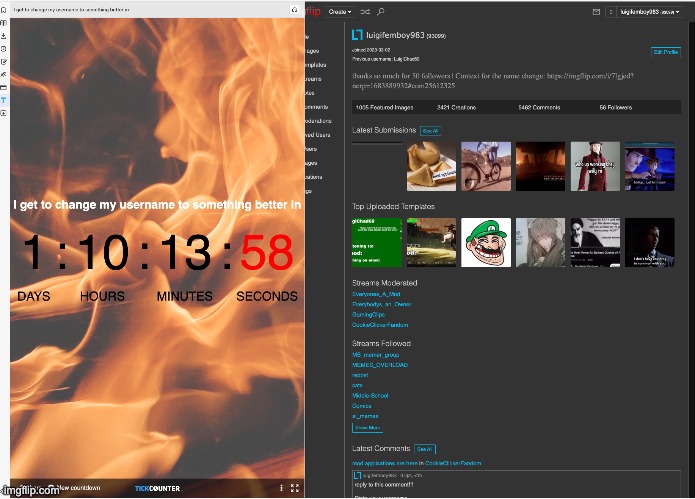Click the Templates item in Imgflip sidebar
Image resolution: width=695 pixels, height=499 pixels.
point(316,65)
